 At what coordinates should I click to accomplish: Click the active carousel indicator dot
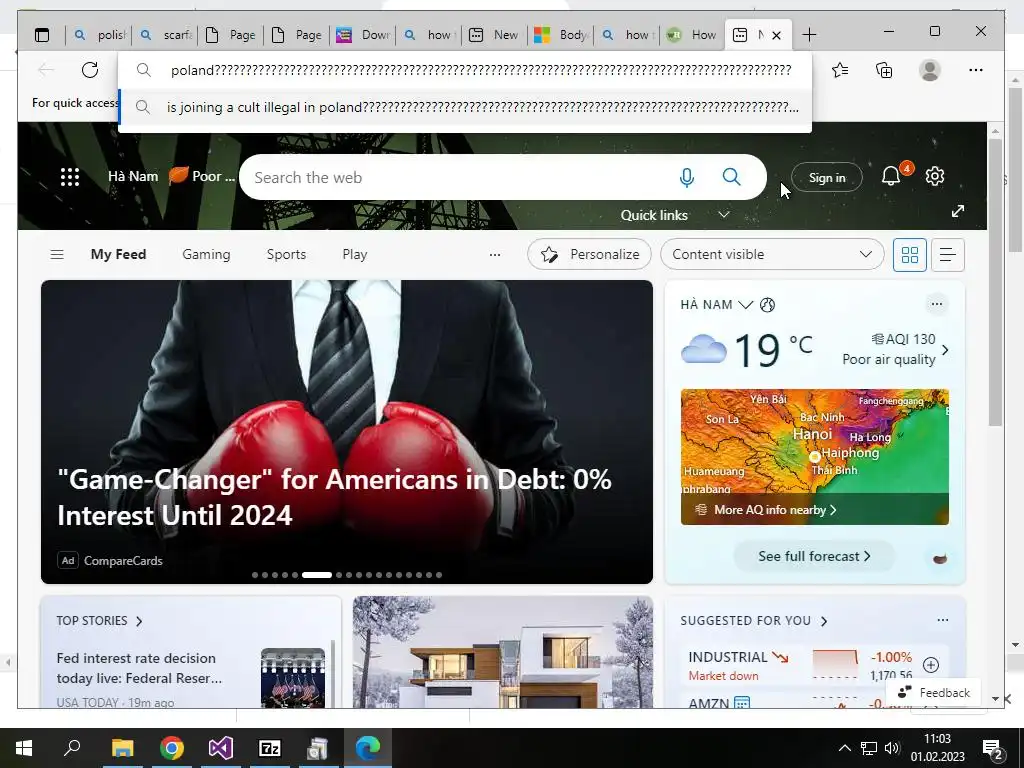click(x=317, y=575)
